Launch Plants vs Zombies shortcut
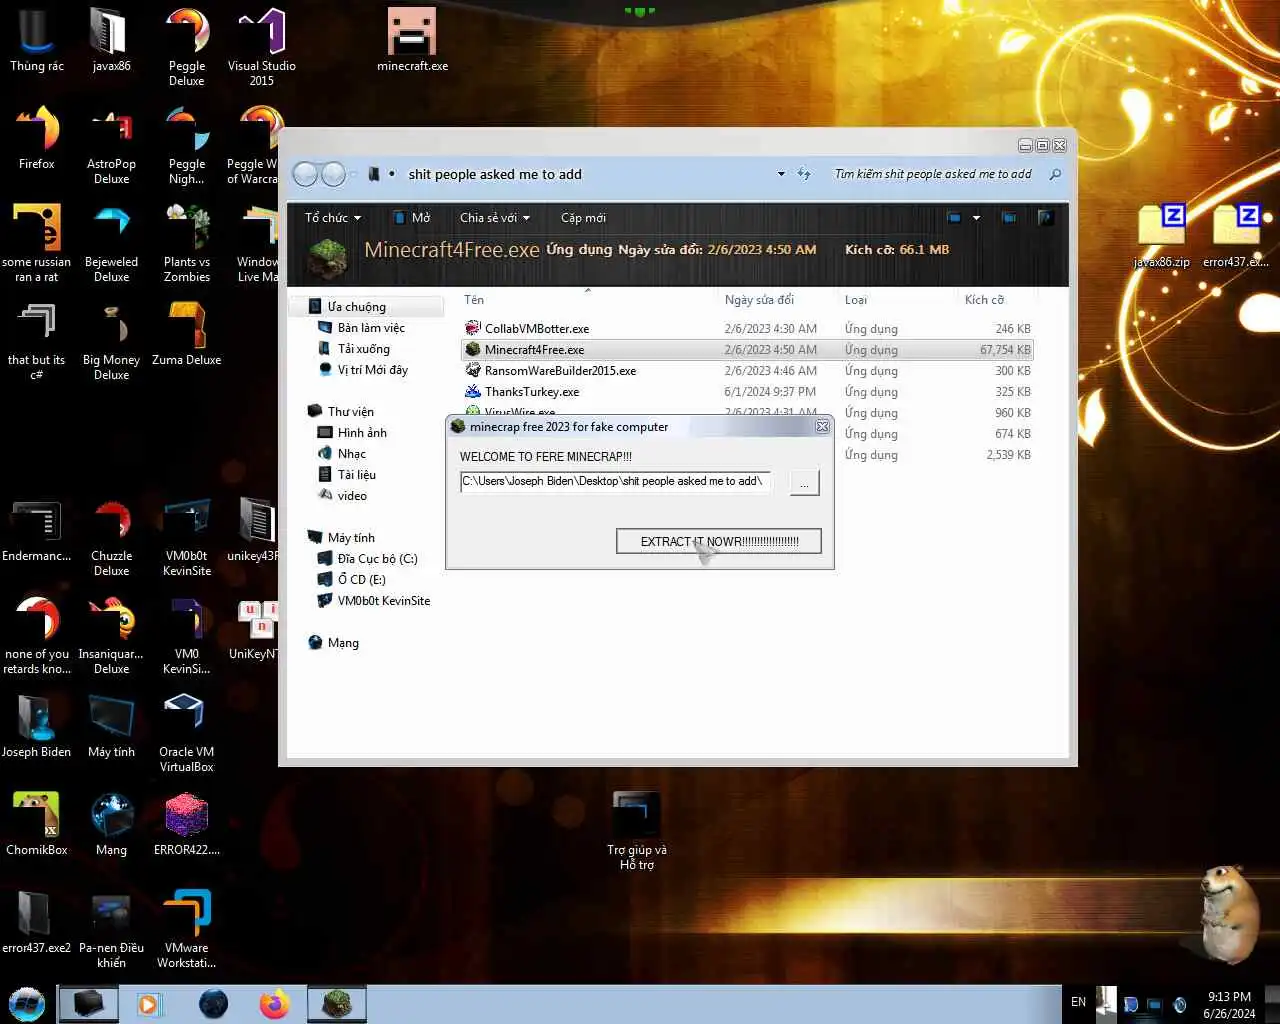Screen dimensions: 1280x1024 click(187, 243)
